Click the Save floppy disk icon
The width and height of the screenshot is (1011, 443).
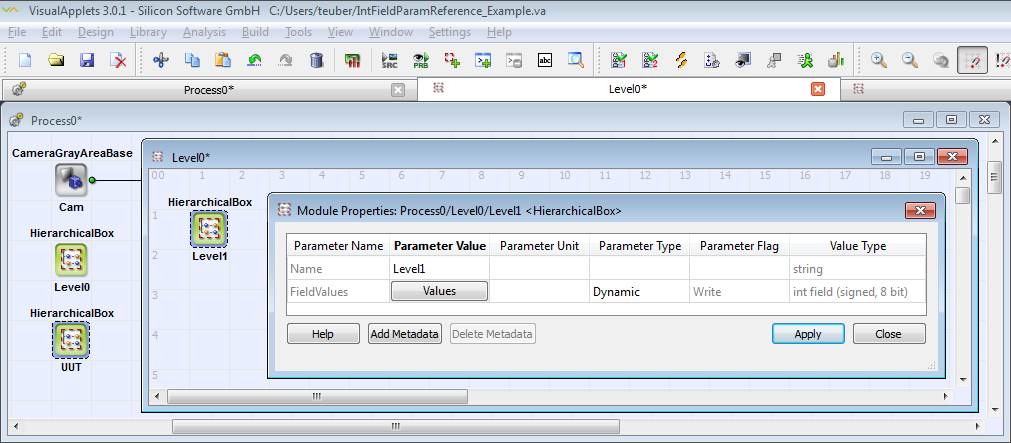point(87,60)
